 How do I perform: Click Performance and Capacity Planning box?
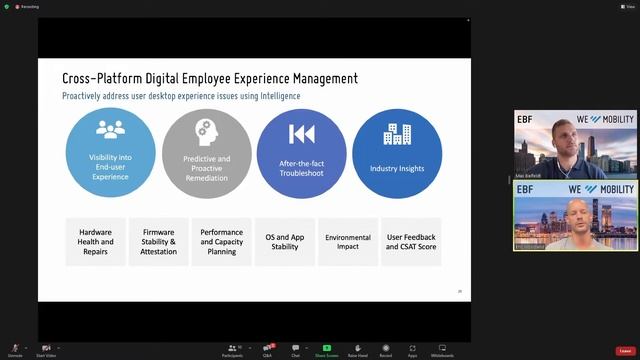[222, 242]
